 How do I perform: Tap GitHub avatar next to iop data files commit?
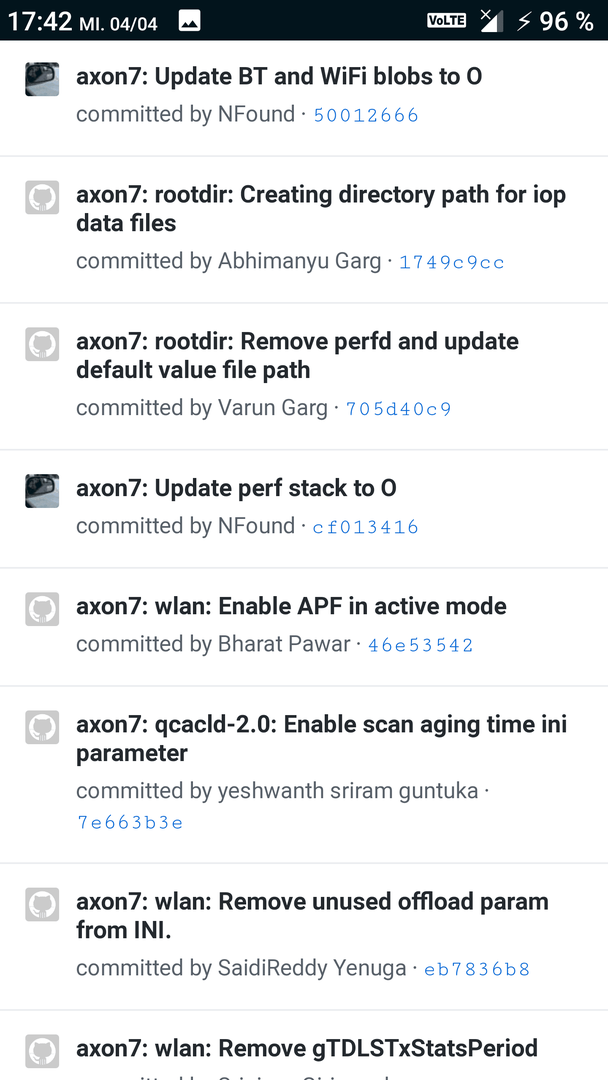tap(42, 198)
